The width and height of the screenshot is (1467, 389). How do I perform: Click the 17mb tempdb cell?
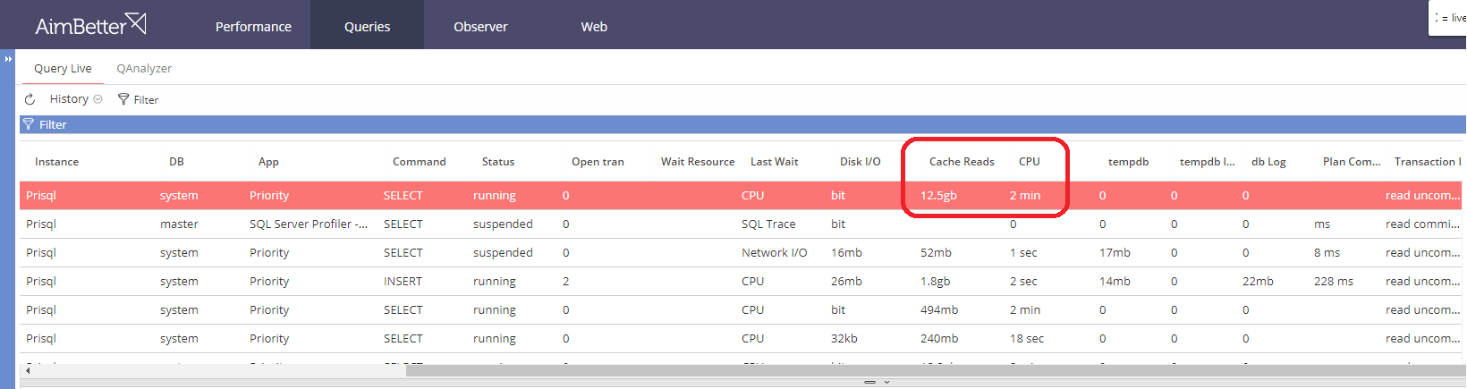pos(1114,252)
